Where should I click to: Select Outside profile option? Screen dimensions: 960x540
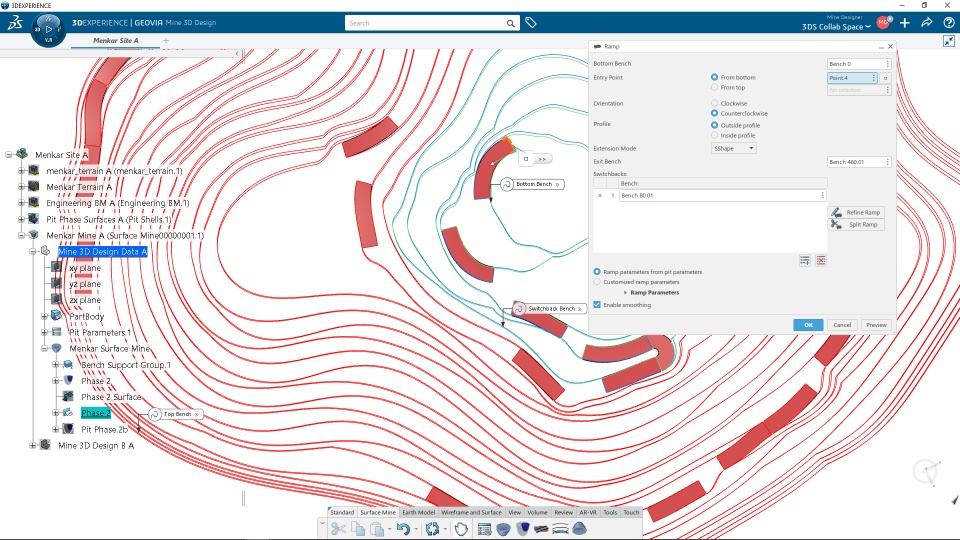coord(714,125)
